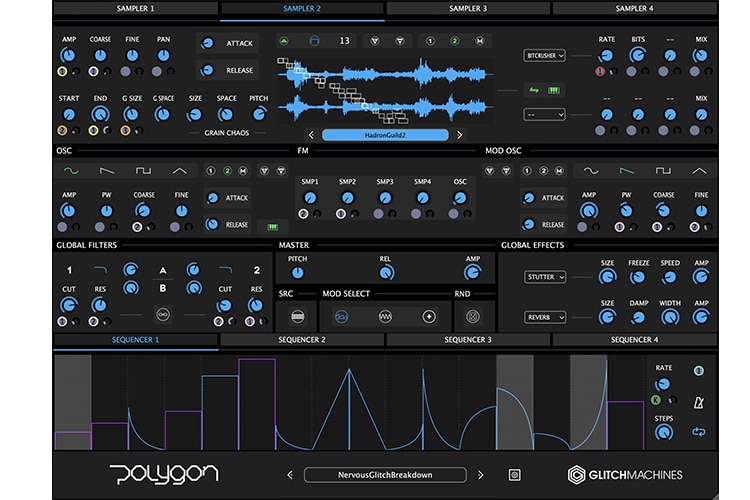
Task: Toggle MOD OSC filter route M button
Action: (559, 171)
